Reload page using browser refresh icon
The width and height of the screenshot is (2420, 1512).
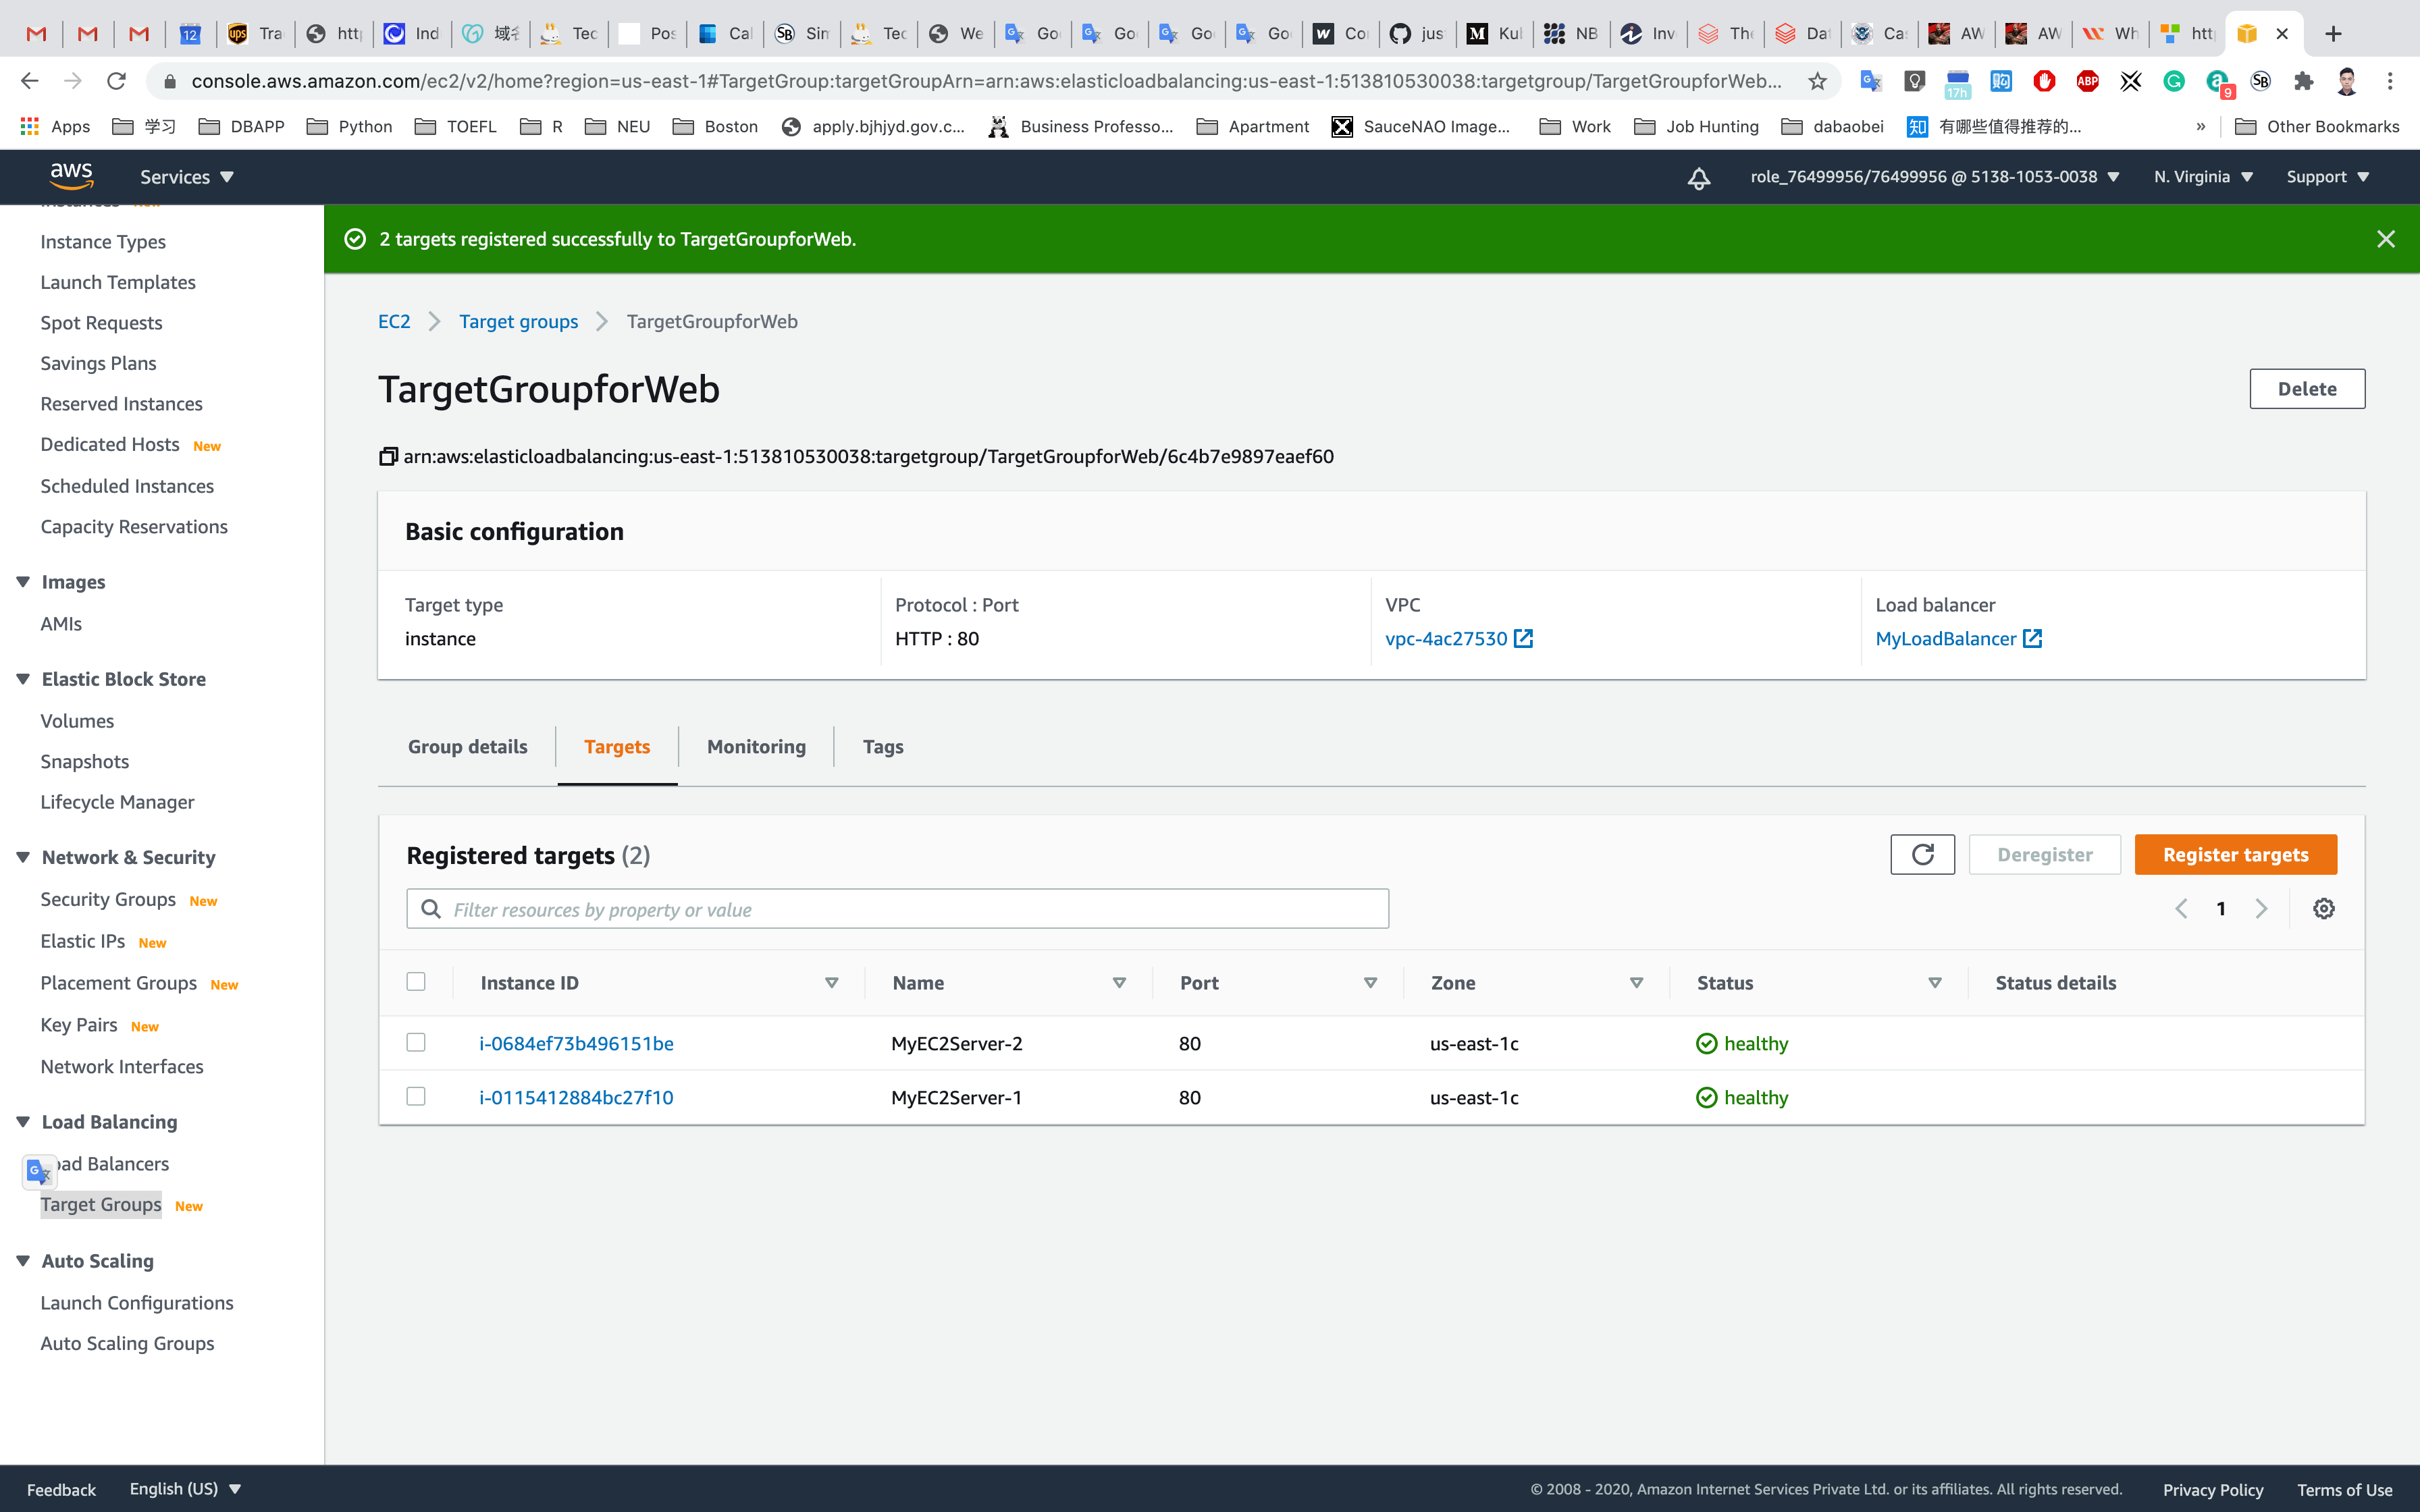[116, 81]
